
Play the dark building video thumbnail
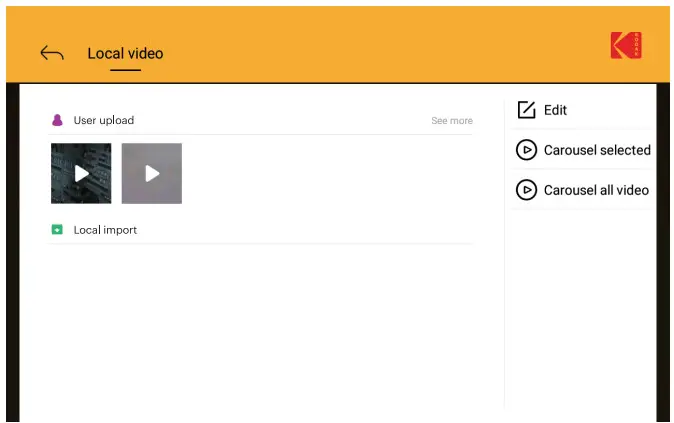click(81, 173)
